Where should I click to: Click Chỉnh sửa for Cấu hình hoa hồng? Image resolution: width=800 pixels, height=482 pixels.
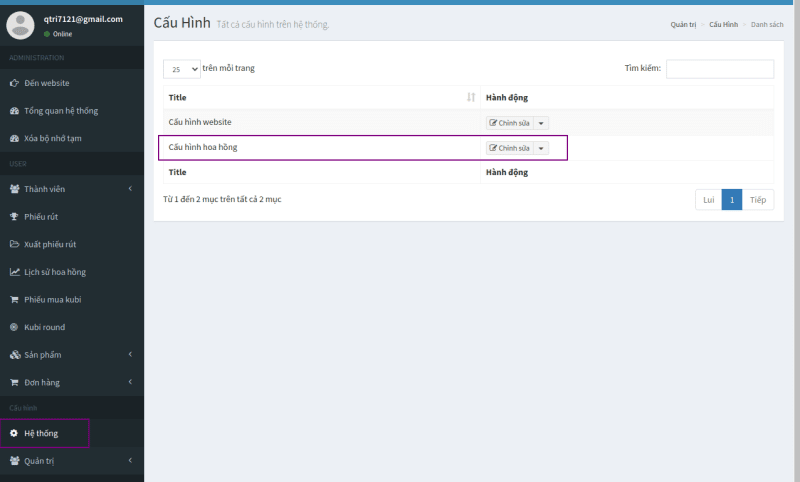[509, 148]
